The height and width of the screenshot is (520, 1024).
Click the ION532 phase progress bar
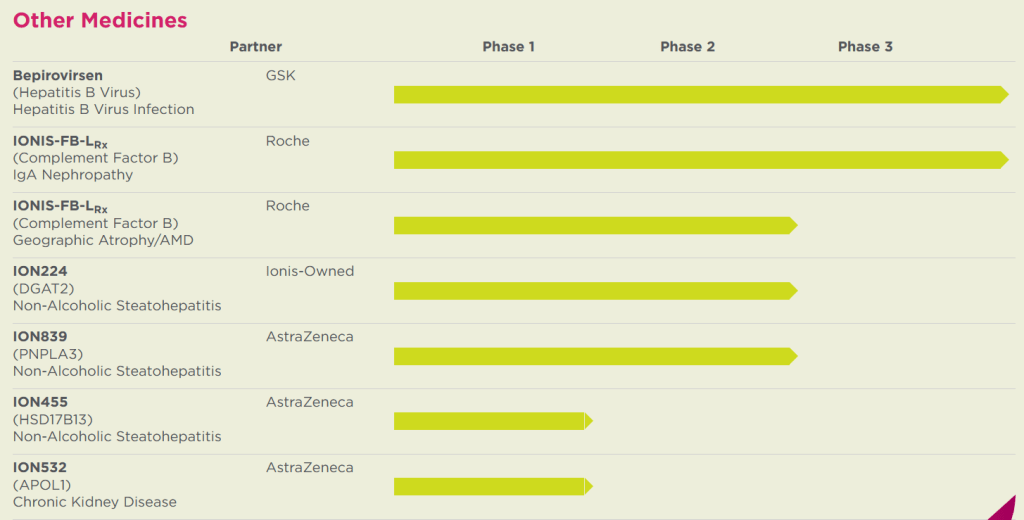[x=491, y=487]
